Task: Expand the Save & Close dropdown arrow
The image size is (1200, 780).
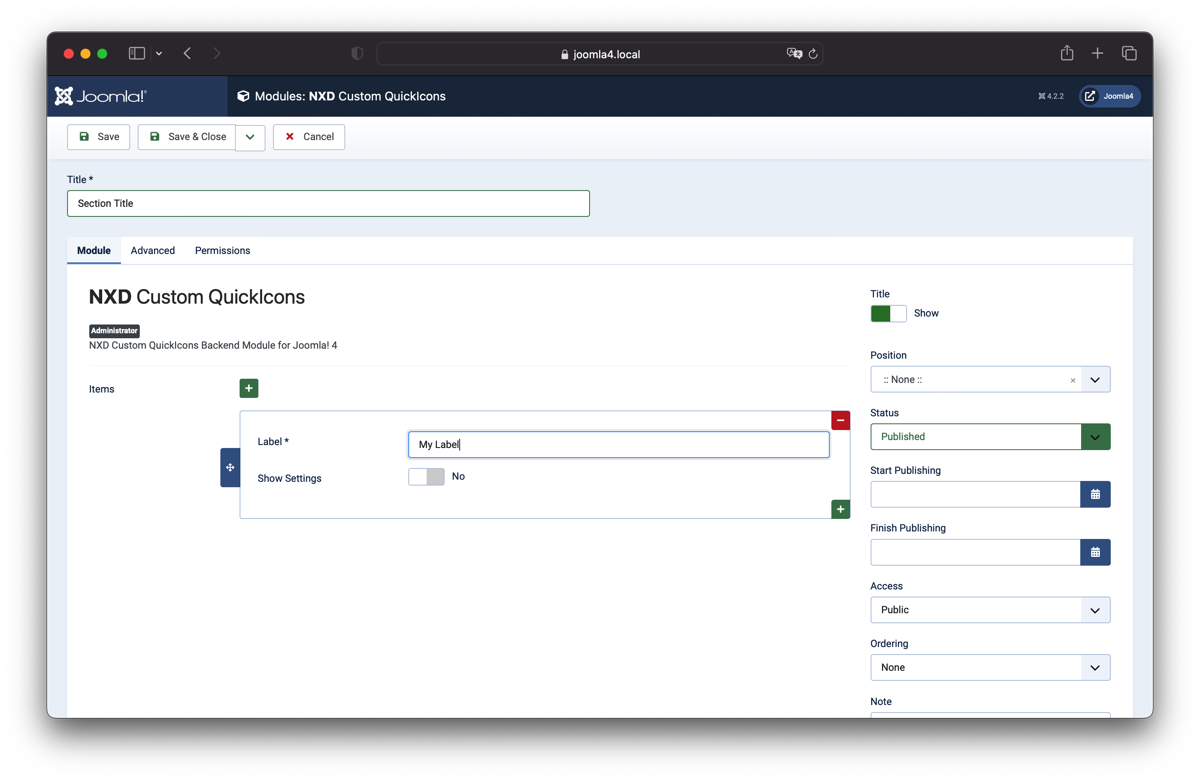Action: click(x=250, y=137)
